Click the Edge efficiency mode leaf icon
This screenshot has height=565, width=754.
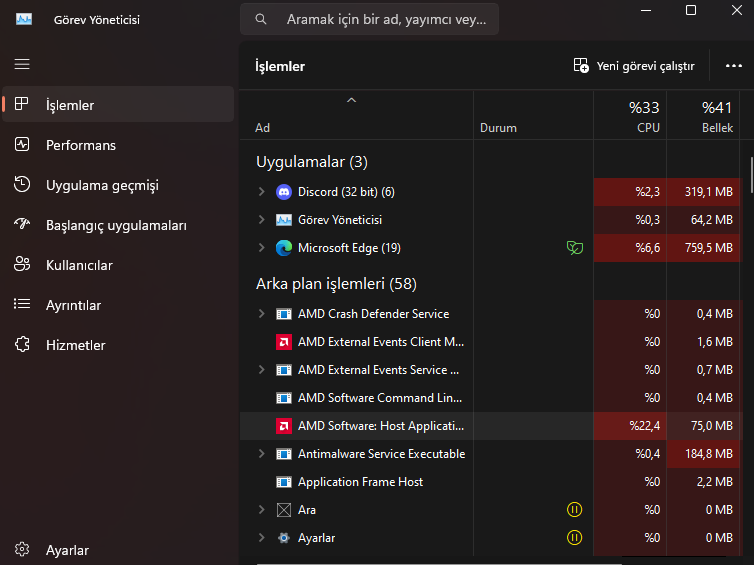(x=574, y=248)
